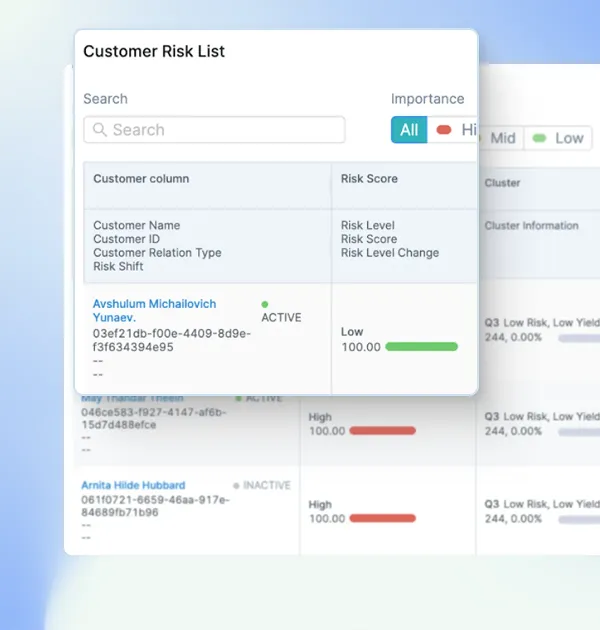Click Risk Level Change subheader text

coord(390,253)
